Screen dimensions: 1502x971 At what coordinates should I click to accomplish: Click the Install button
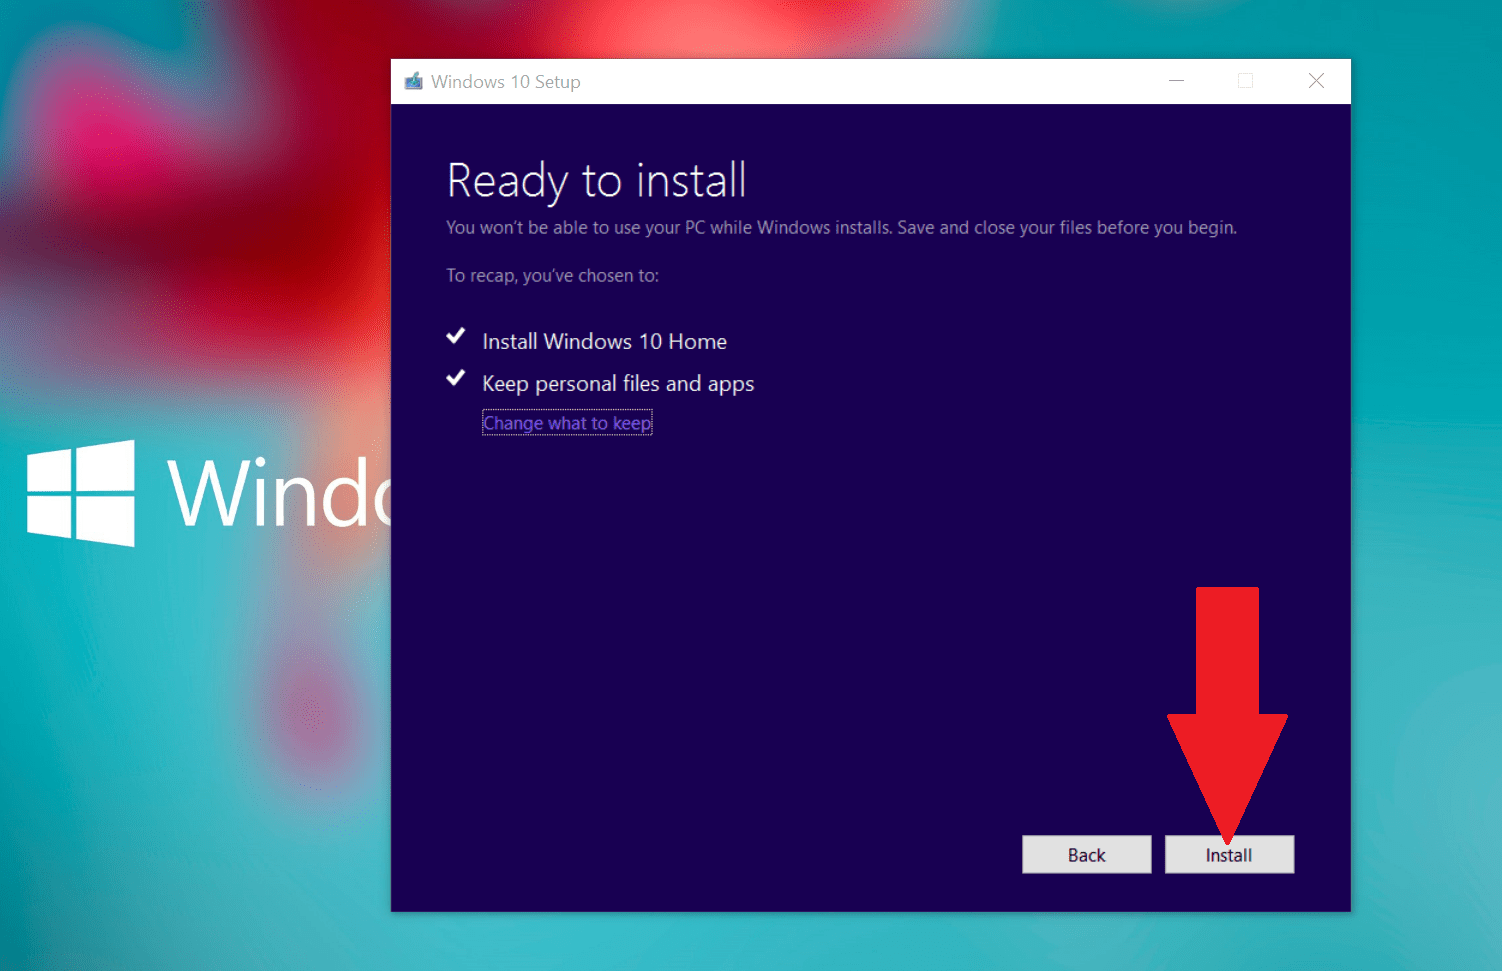pyautogui.click(x=1229, y=854)
